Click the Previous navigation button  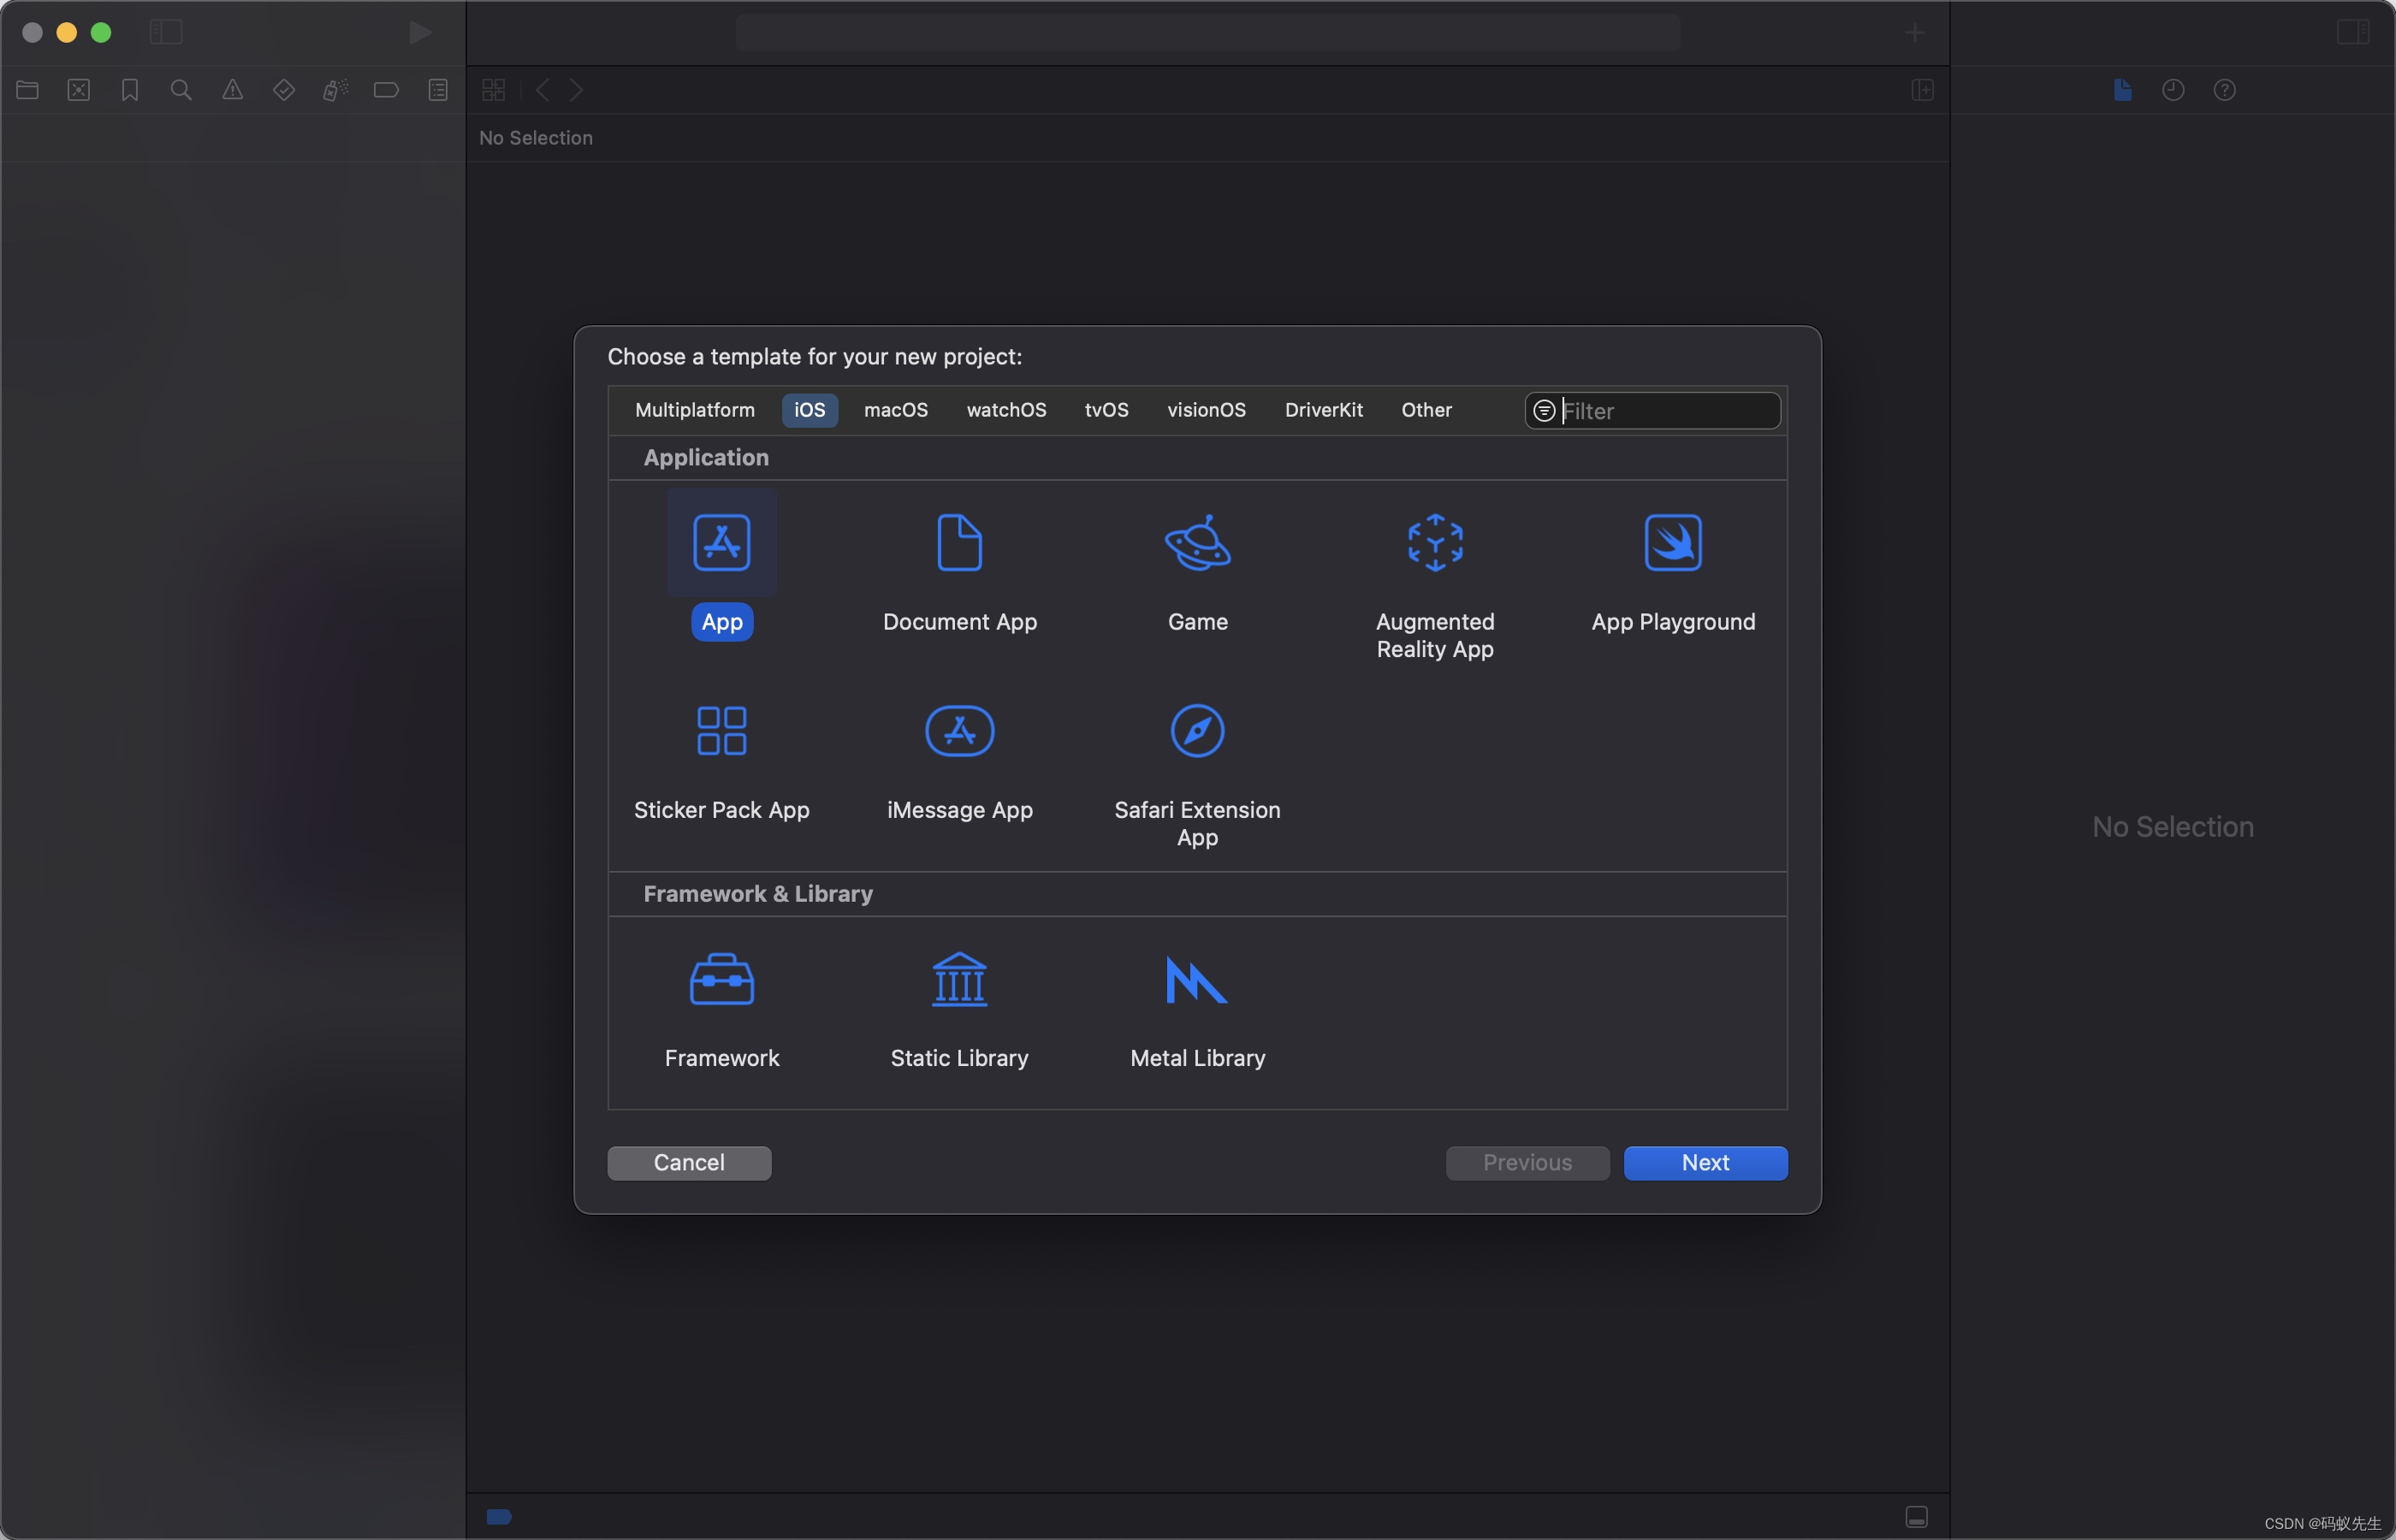point(1528,1161)
